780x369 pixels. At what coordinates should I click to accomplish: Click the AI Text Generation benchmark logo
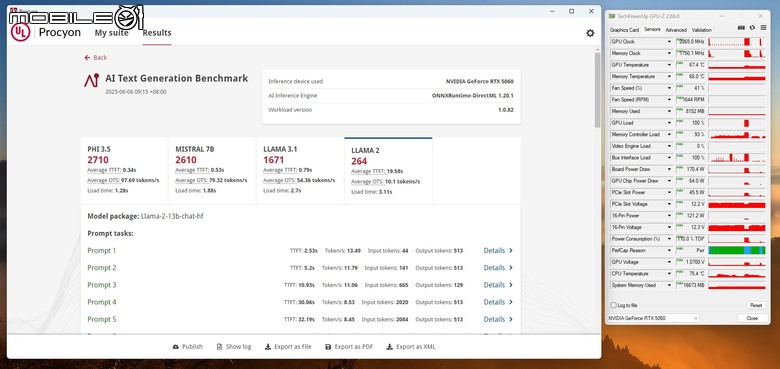92,81
